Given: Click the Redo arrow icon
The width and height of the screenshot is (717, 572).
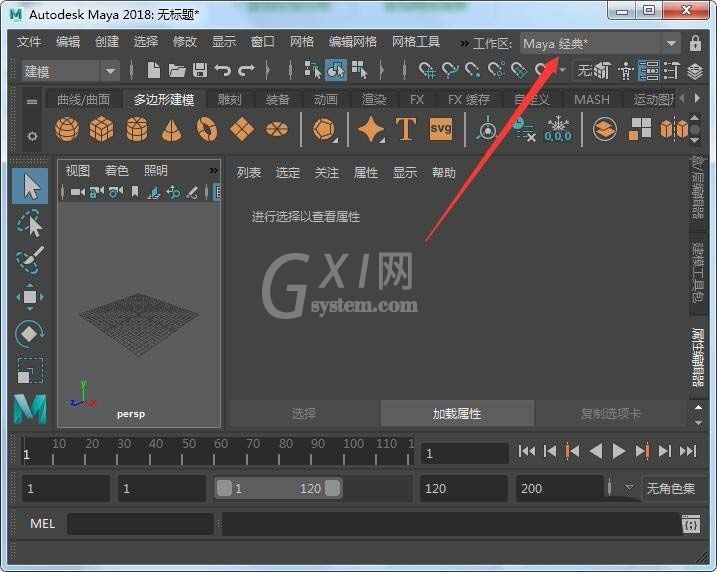Looking at the screenshot, I should [246, 70].
